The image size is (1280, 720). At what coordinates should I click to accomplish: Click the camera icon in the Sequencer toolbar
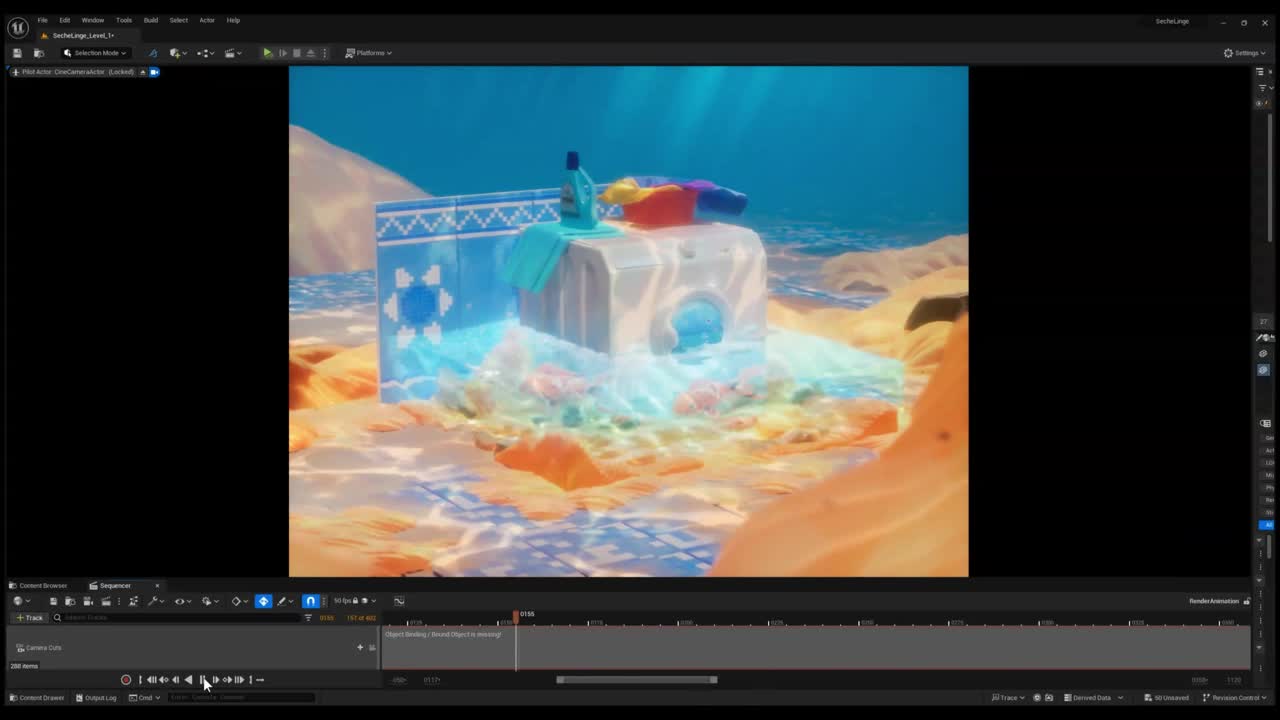pyautogui.click(x=88, y=601)
